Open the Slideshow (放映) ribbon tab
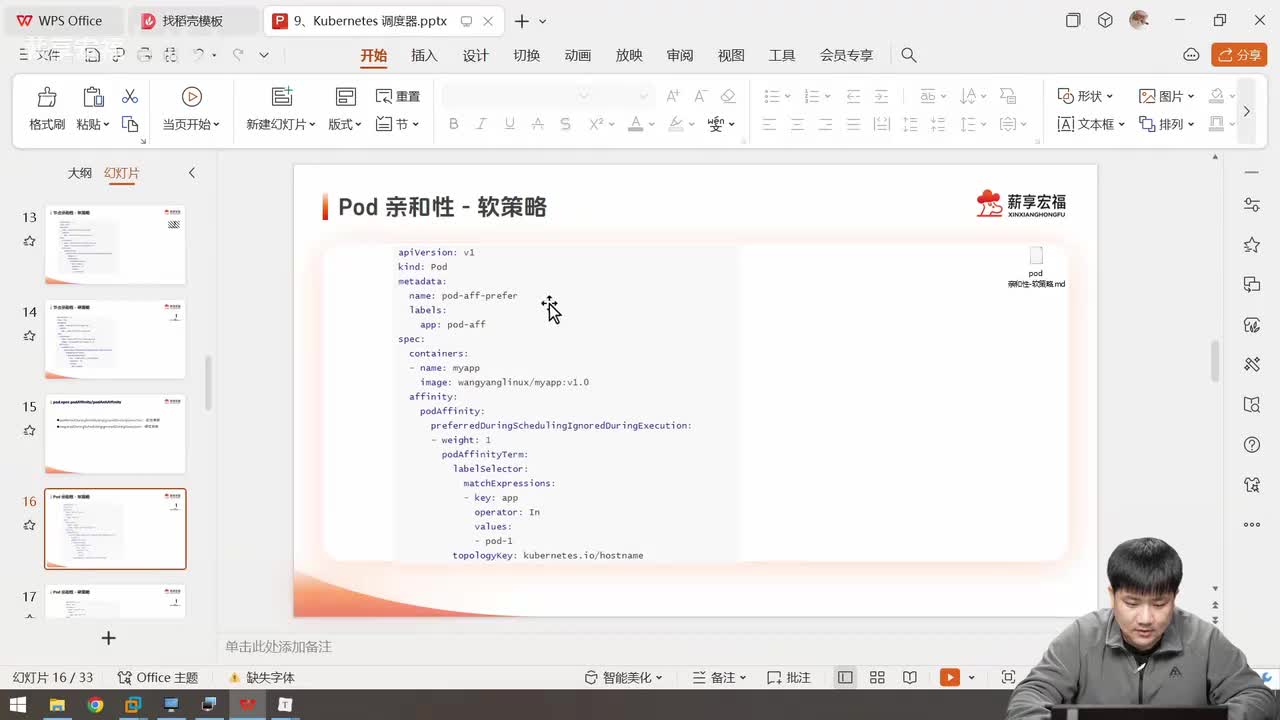Image resolution: width=1280 pixels, height=720 pixels. [x=629, y=55]
